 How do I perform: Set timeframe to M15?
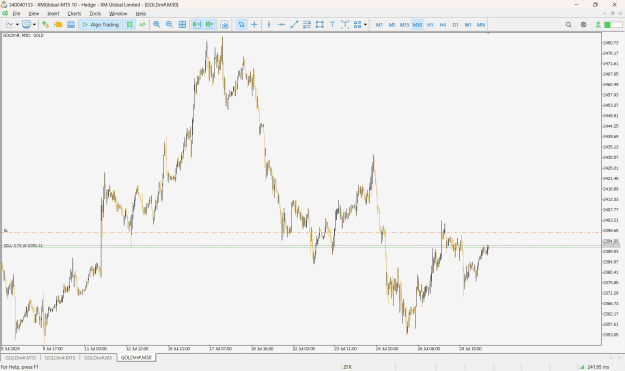coord(405,25)
